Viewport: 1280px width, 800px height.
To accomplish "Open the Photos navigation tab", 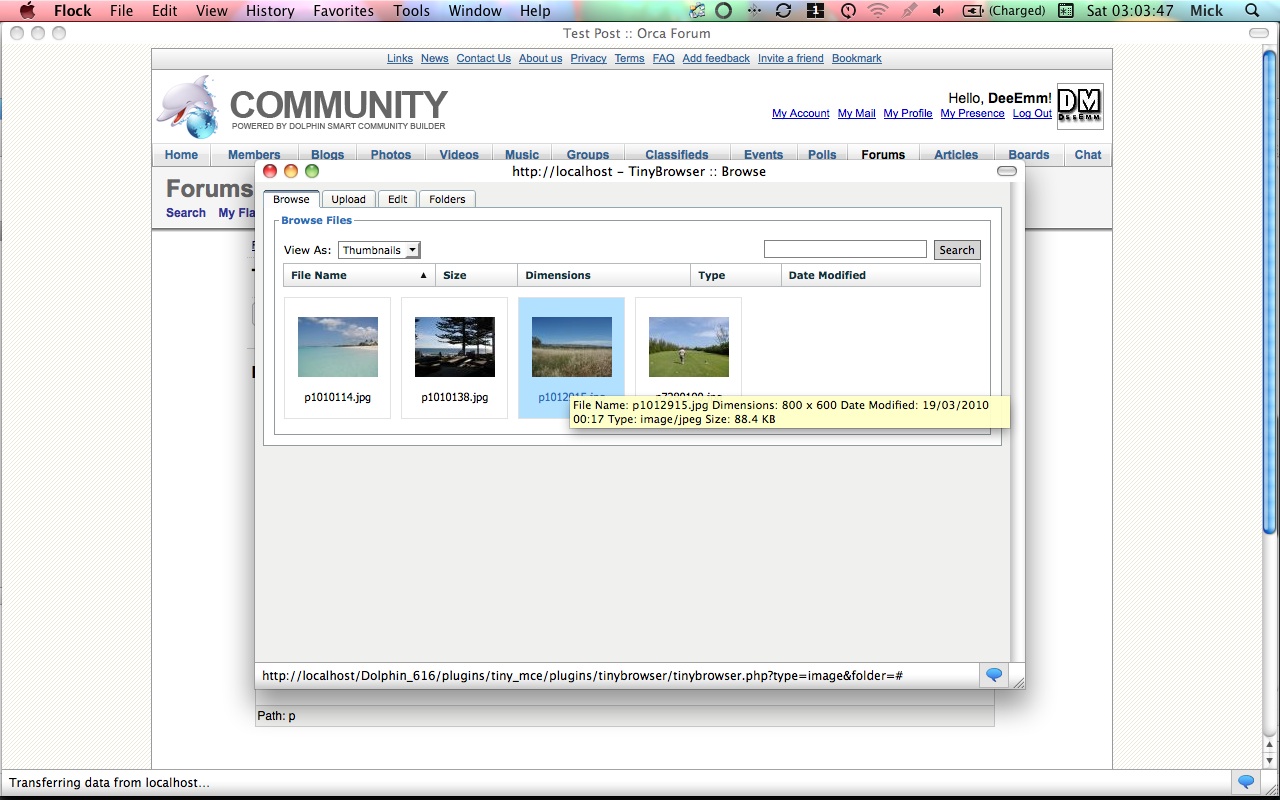I will 391,155.
